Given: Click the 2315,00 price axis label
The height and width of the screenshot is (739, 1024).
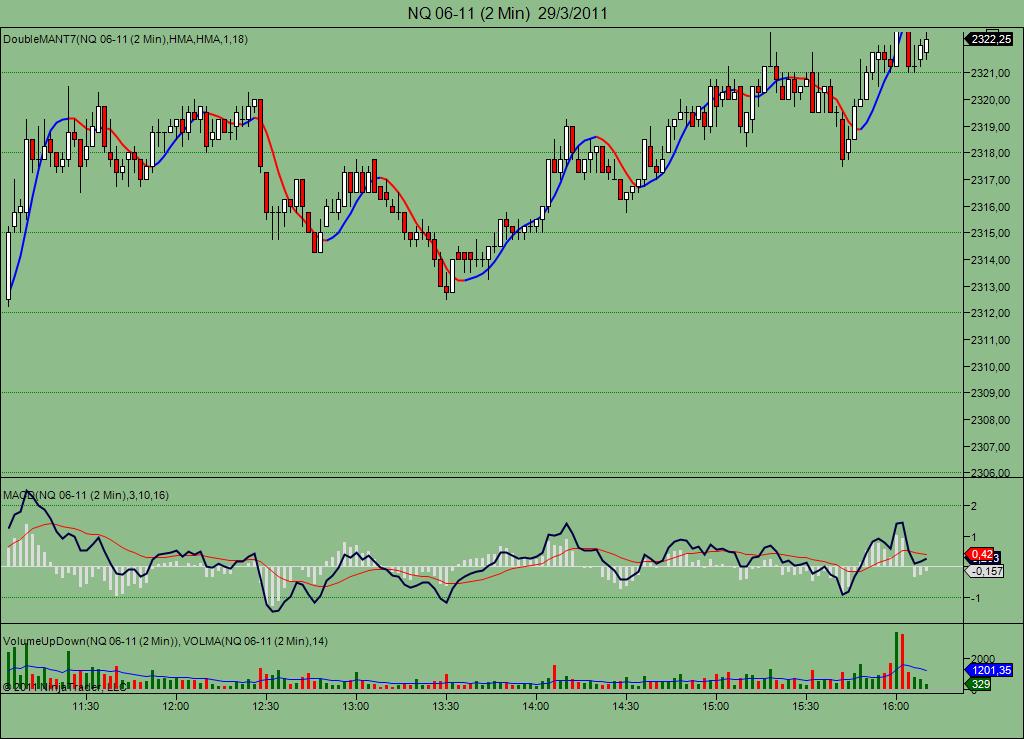Looking at the screenshot, I should click(x=991, y=233).
